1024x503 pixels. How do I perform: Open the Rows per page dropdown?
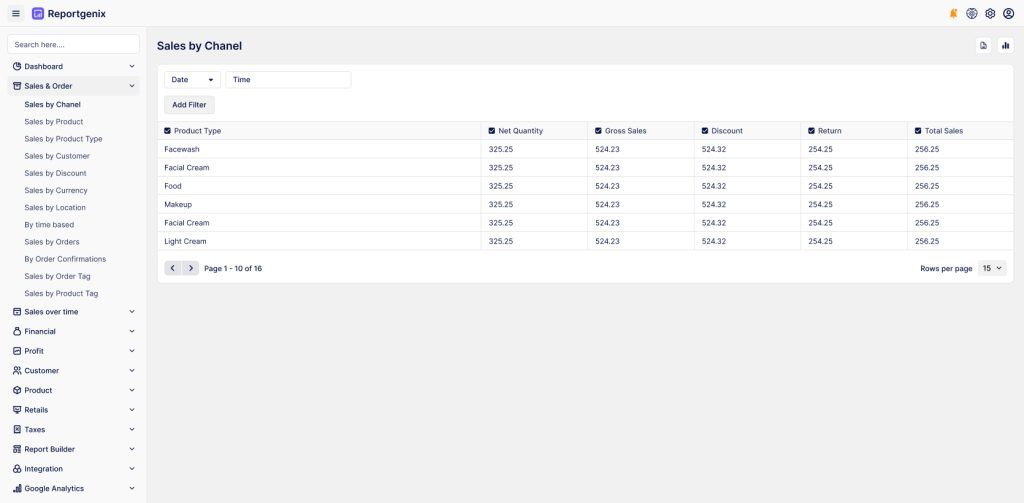(992, 268)
